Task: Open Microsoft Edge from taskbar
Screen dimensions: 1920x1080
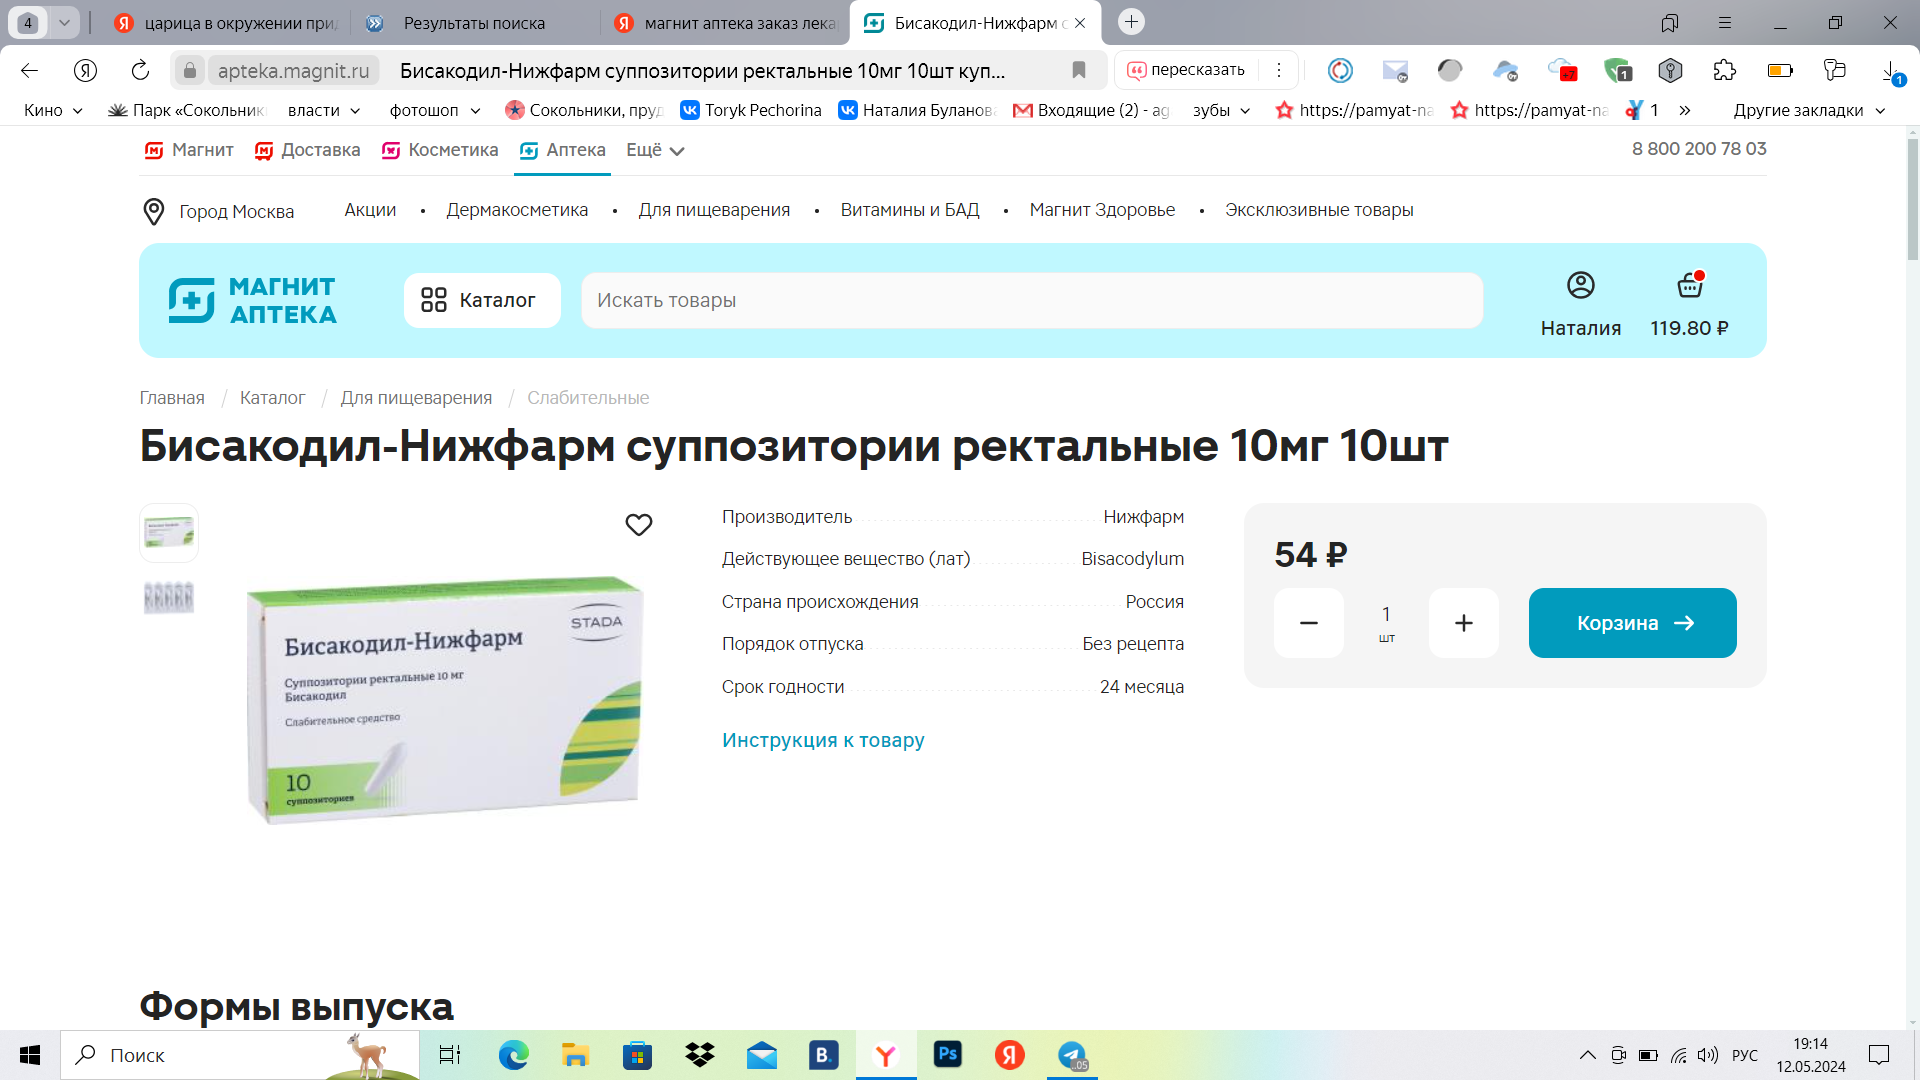Action: (514, 1055)
